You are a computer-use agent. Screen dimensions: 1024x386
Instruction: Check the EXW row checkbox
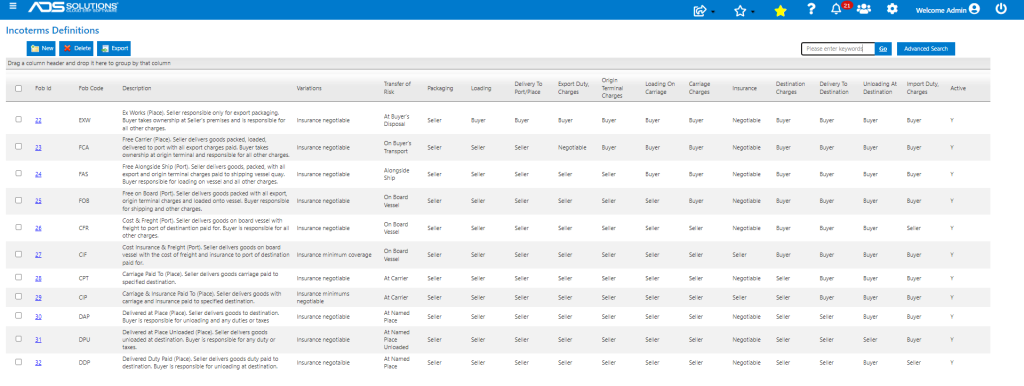[x=18, y=120]
